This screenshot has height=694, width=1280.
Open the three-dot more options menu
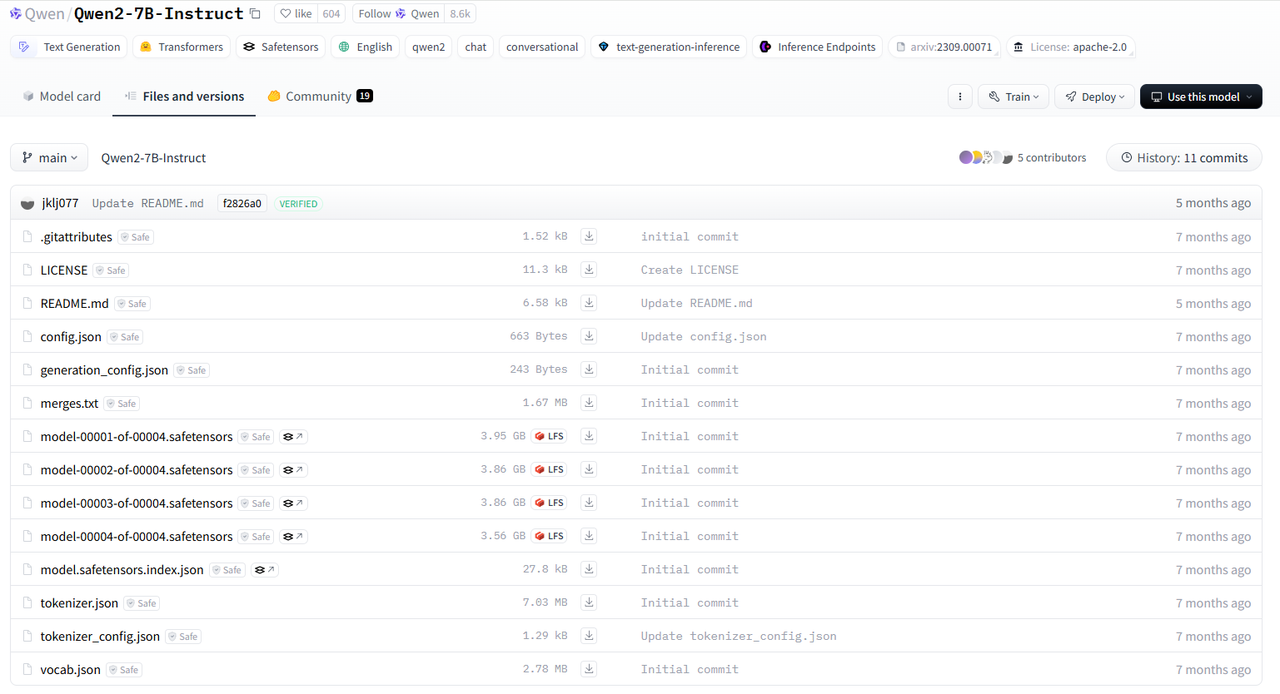959,97
